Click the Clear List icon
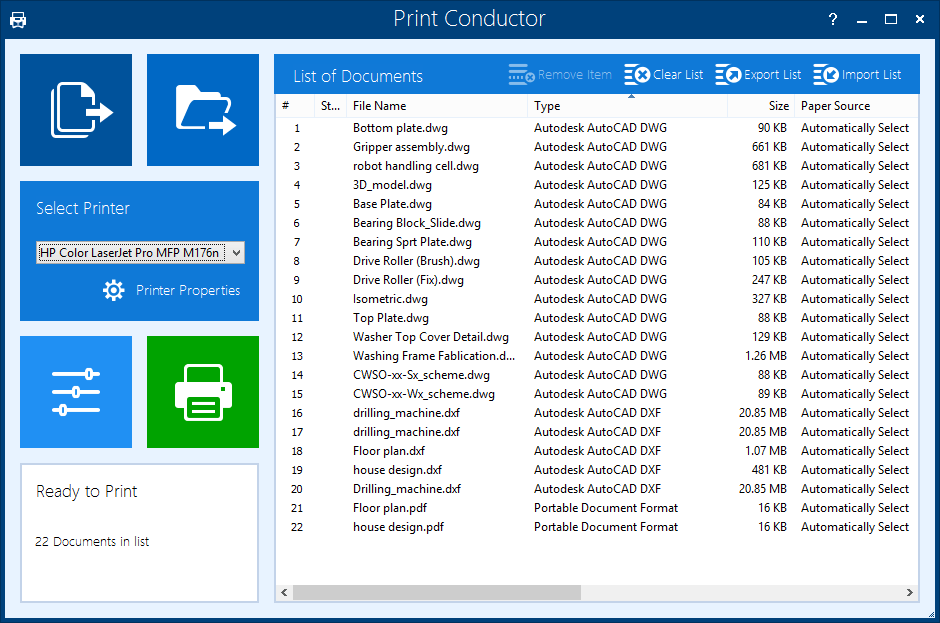Viewport: 940px width, 623px height. pos(637,75)
